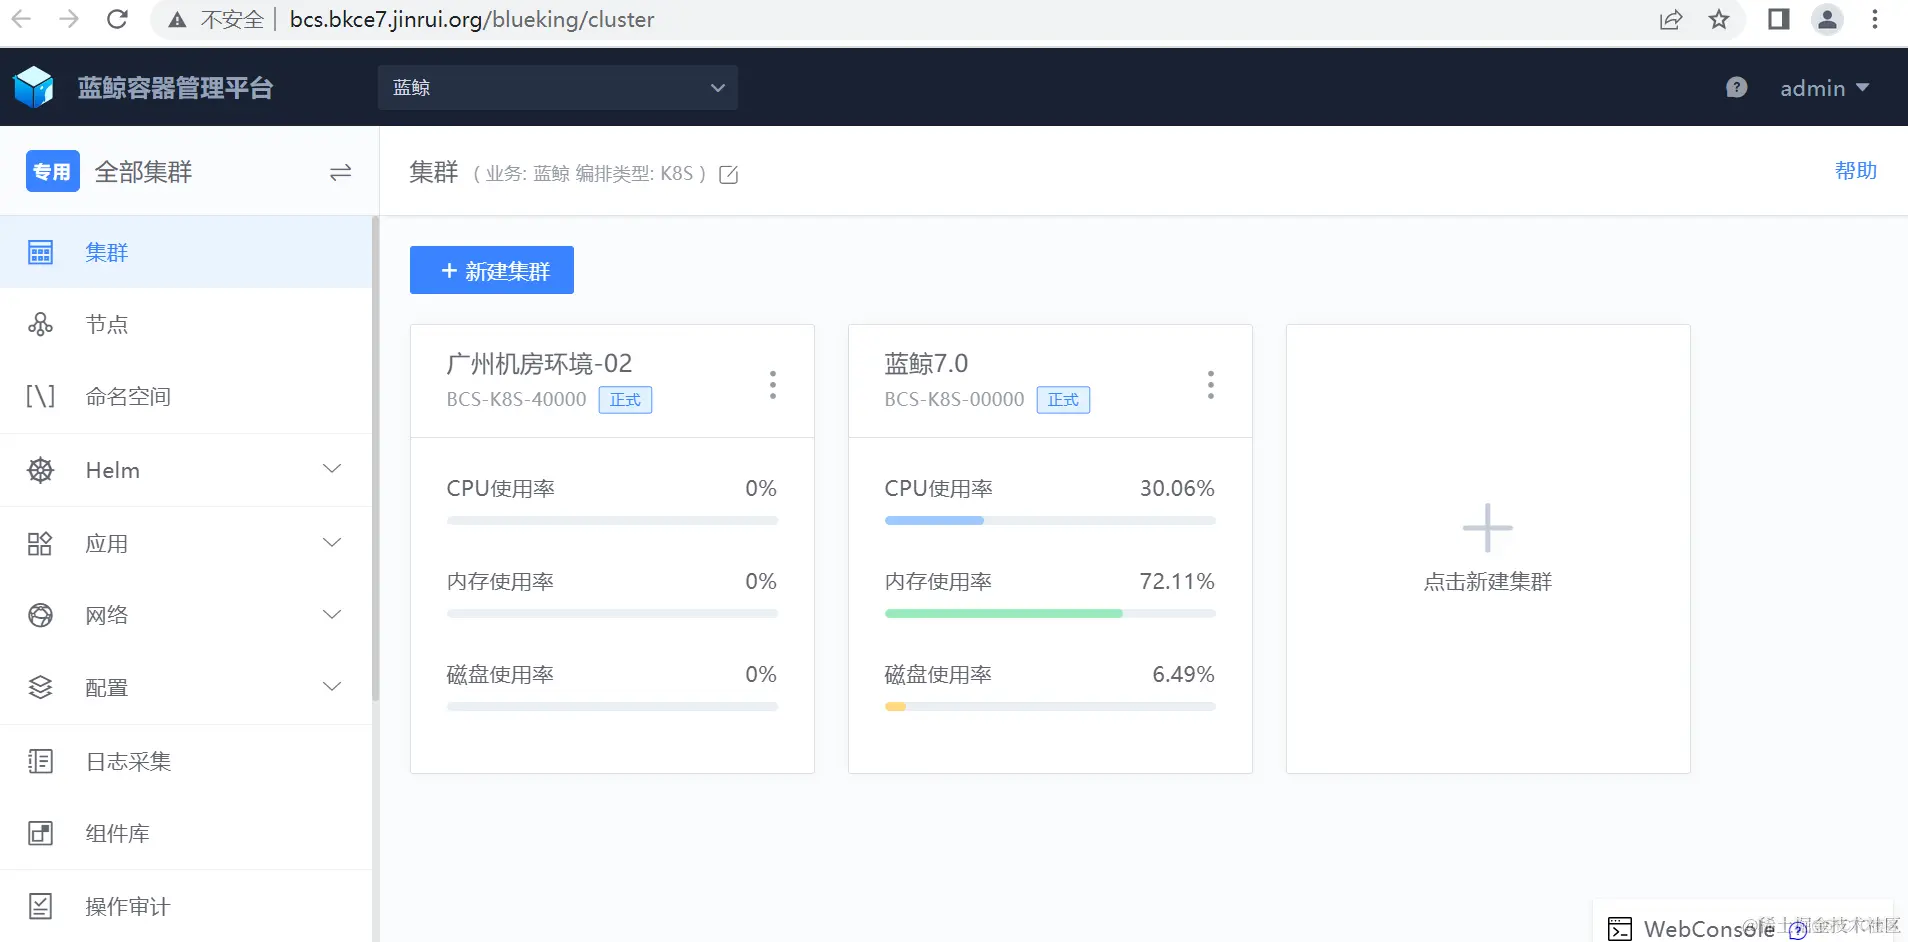Click the BCS-K8S-40000 cluster ID
The width and height of the screenshot is (1908, 942).
coord(516,399)
